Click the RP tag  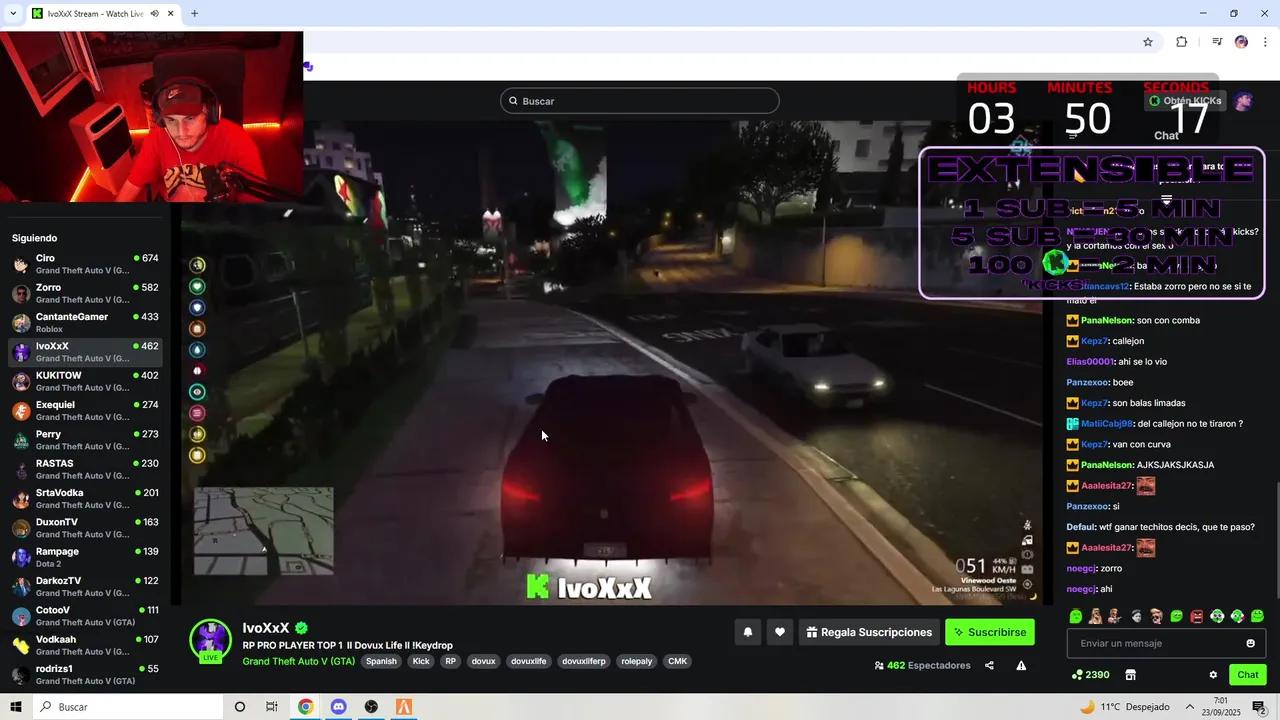pyautogui.click(x=451, y=661)
